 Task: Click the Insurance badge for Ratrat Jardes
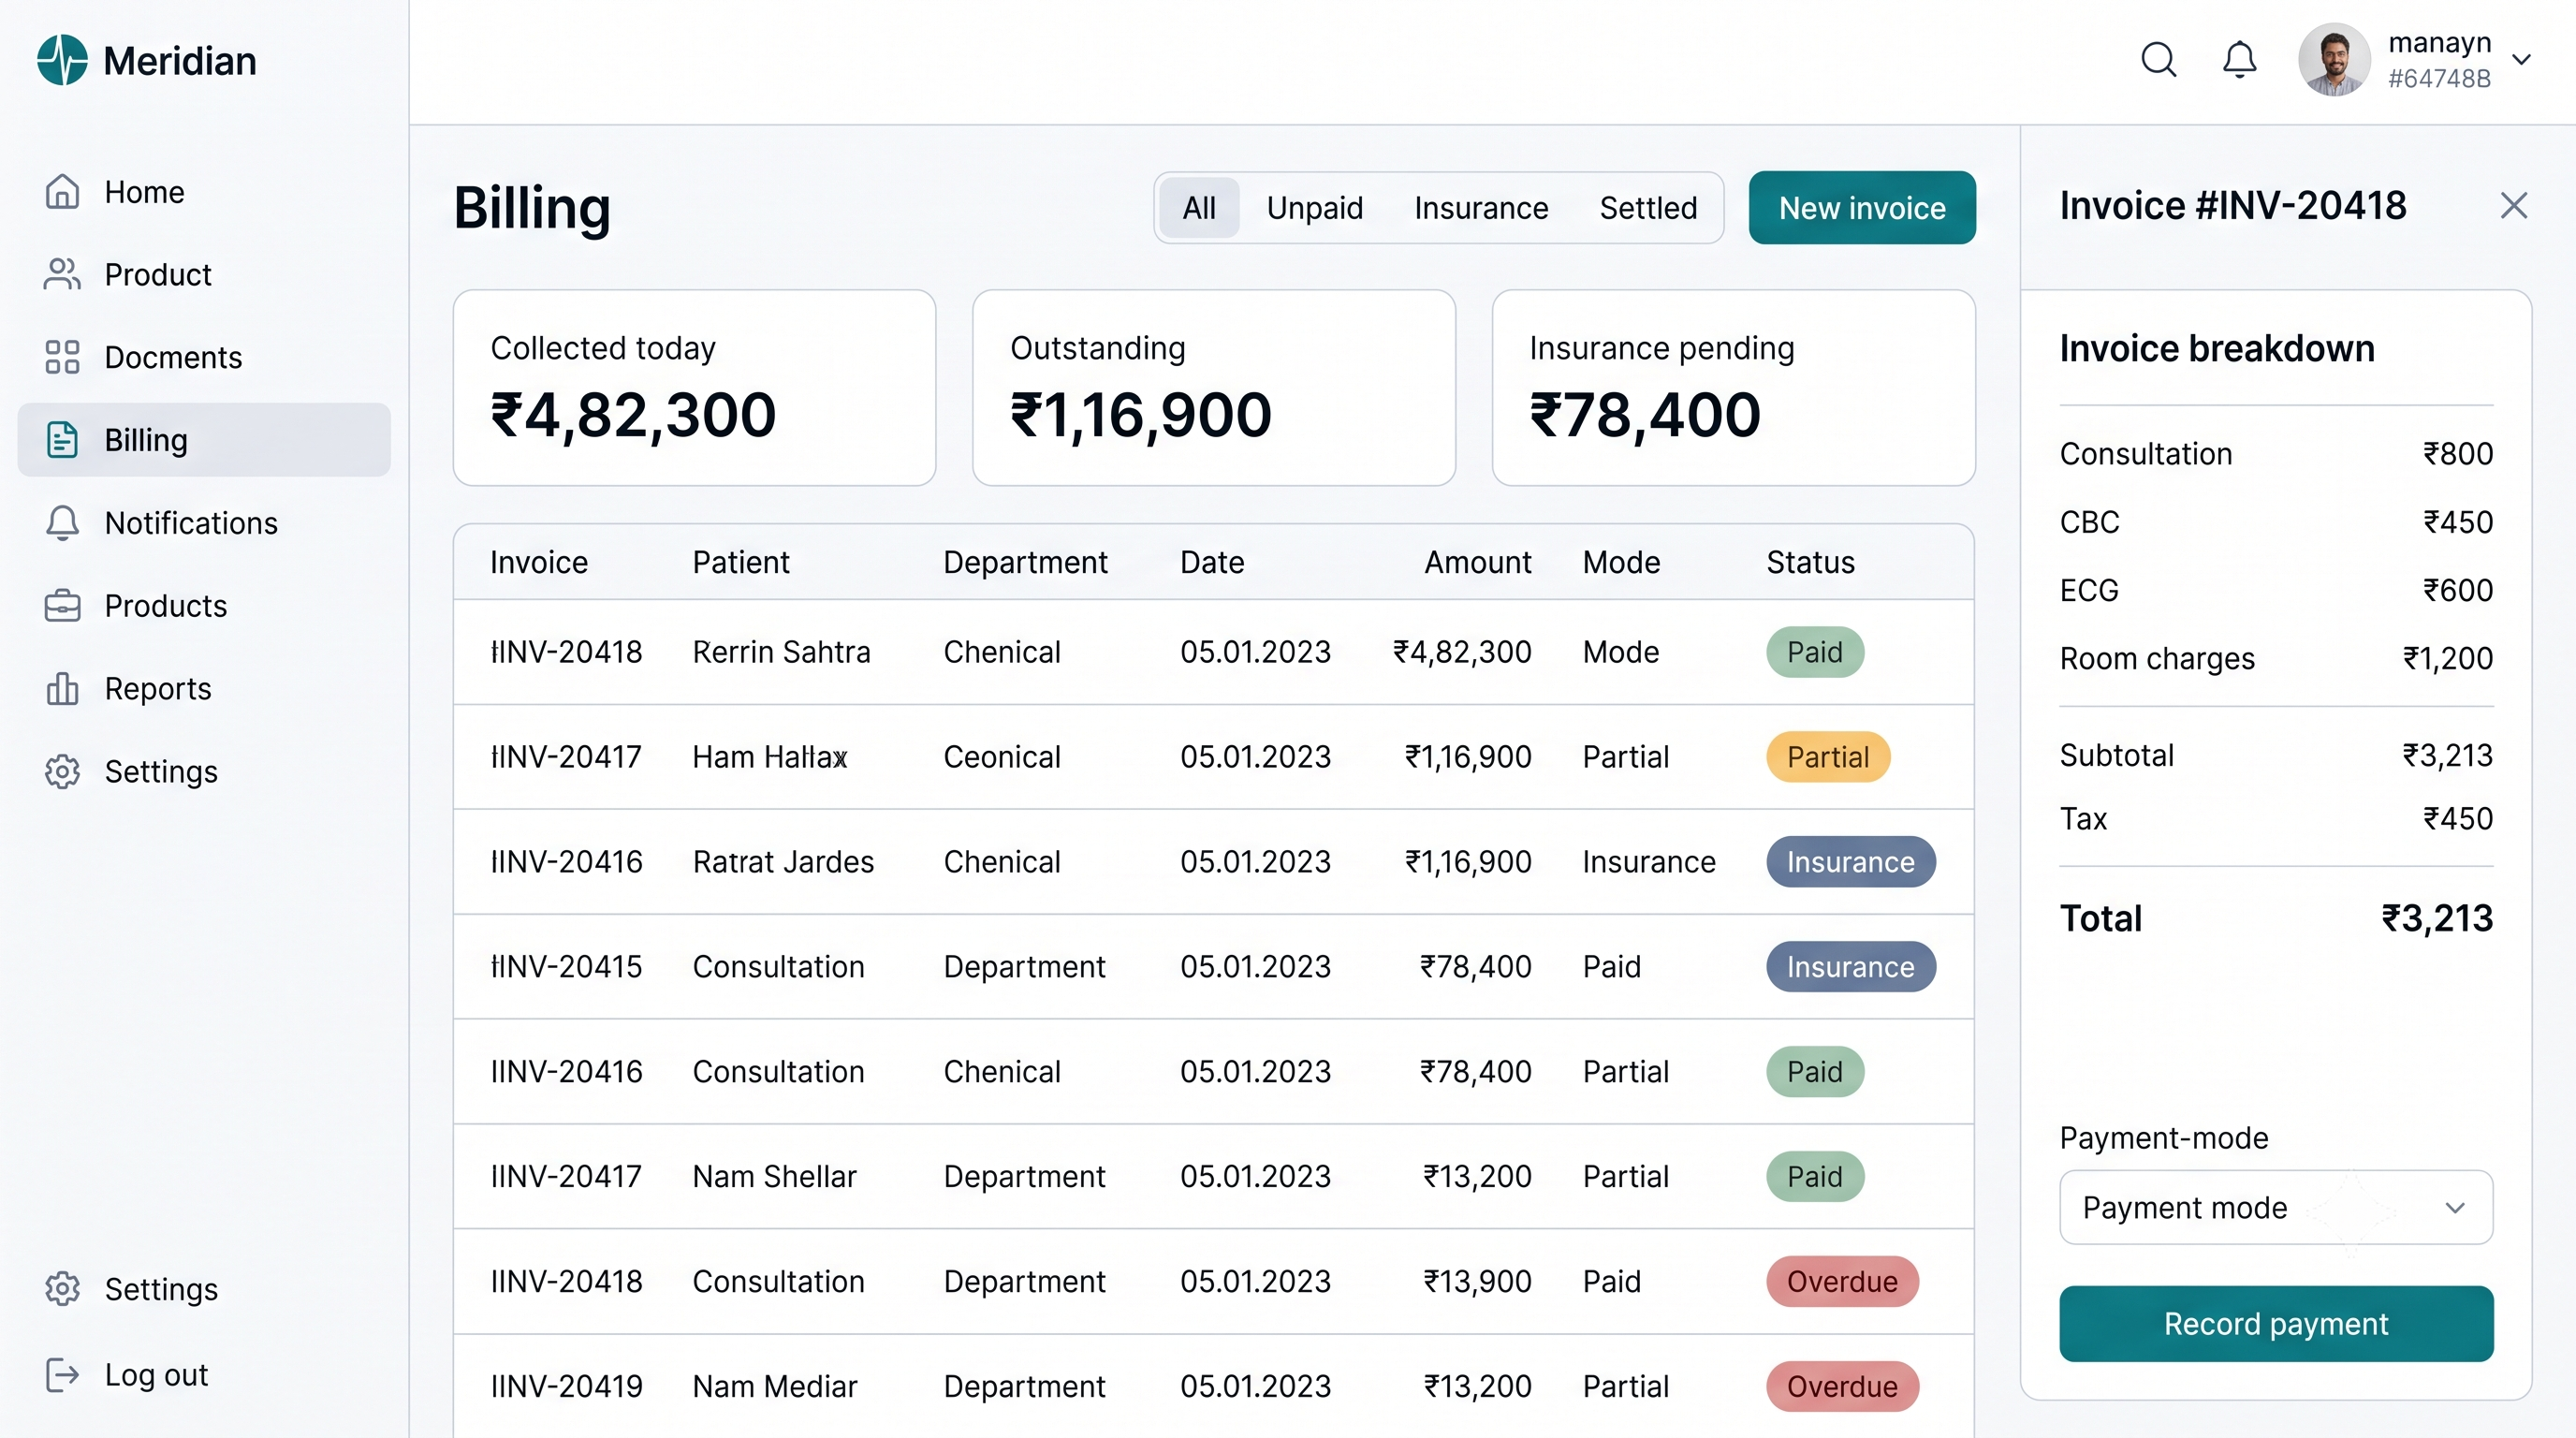1850,862
